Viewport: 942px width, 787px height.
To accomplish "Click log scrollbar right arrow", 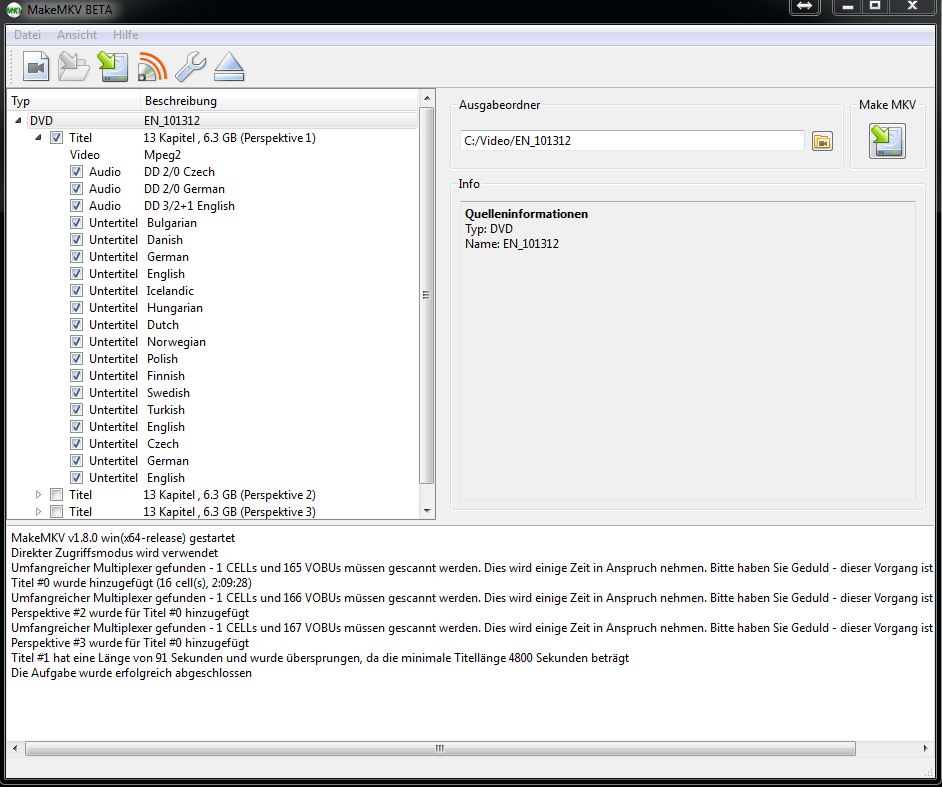I will point(925,749).
